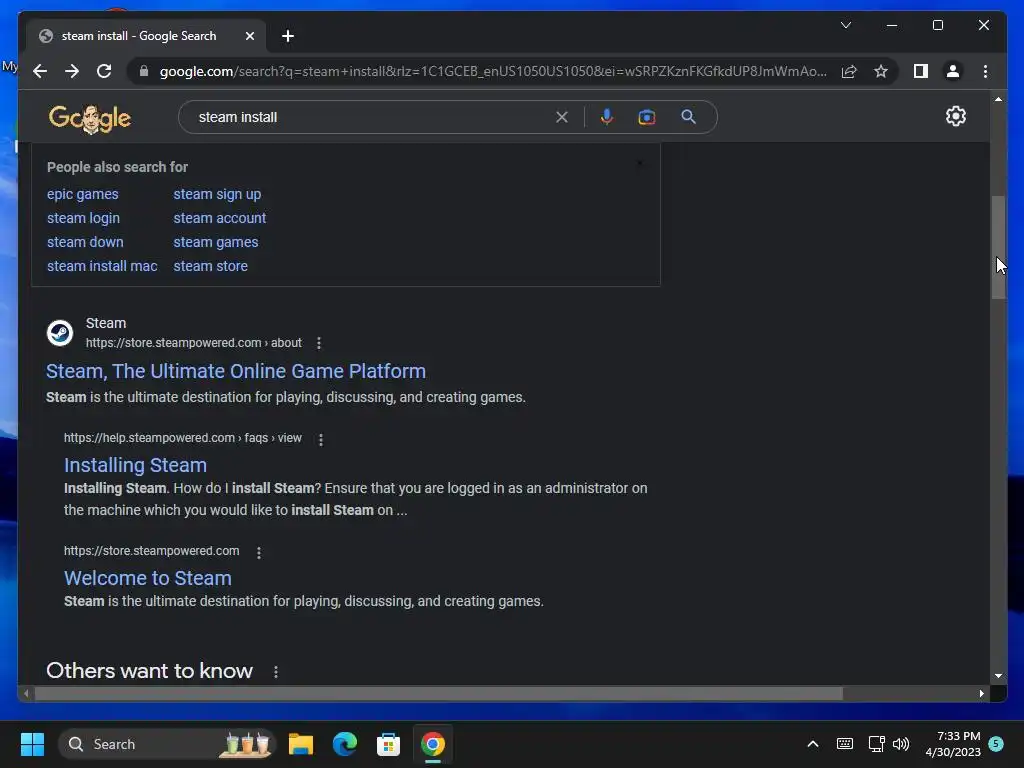Open more options for Welcome to Steam result

[259, 552]
